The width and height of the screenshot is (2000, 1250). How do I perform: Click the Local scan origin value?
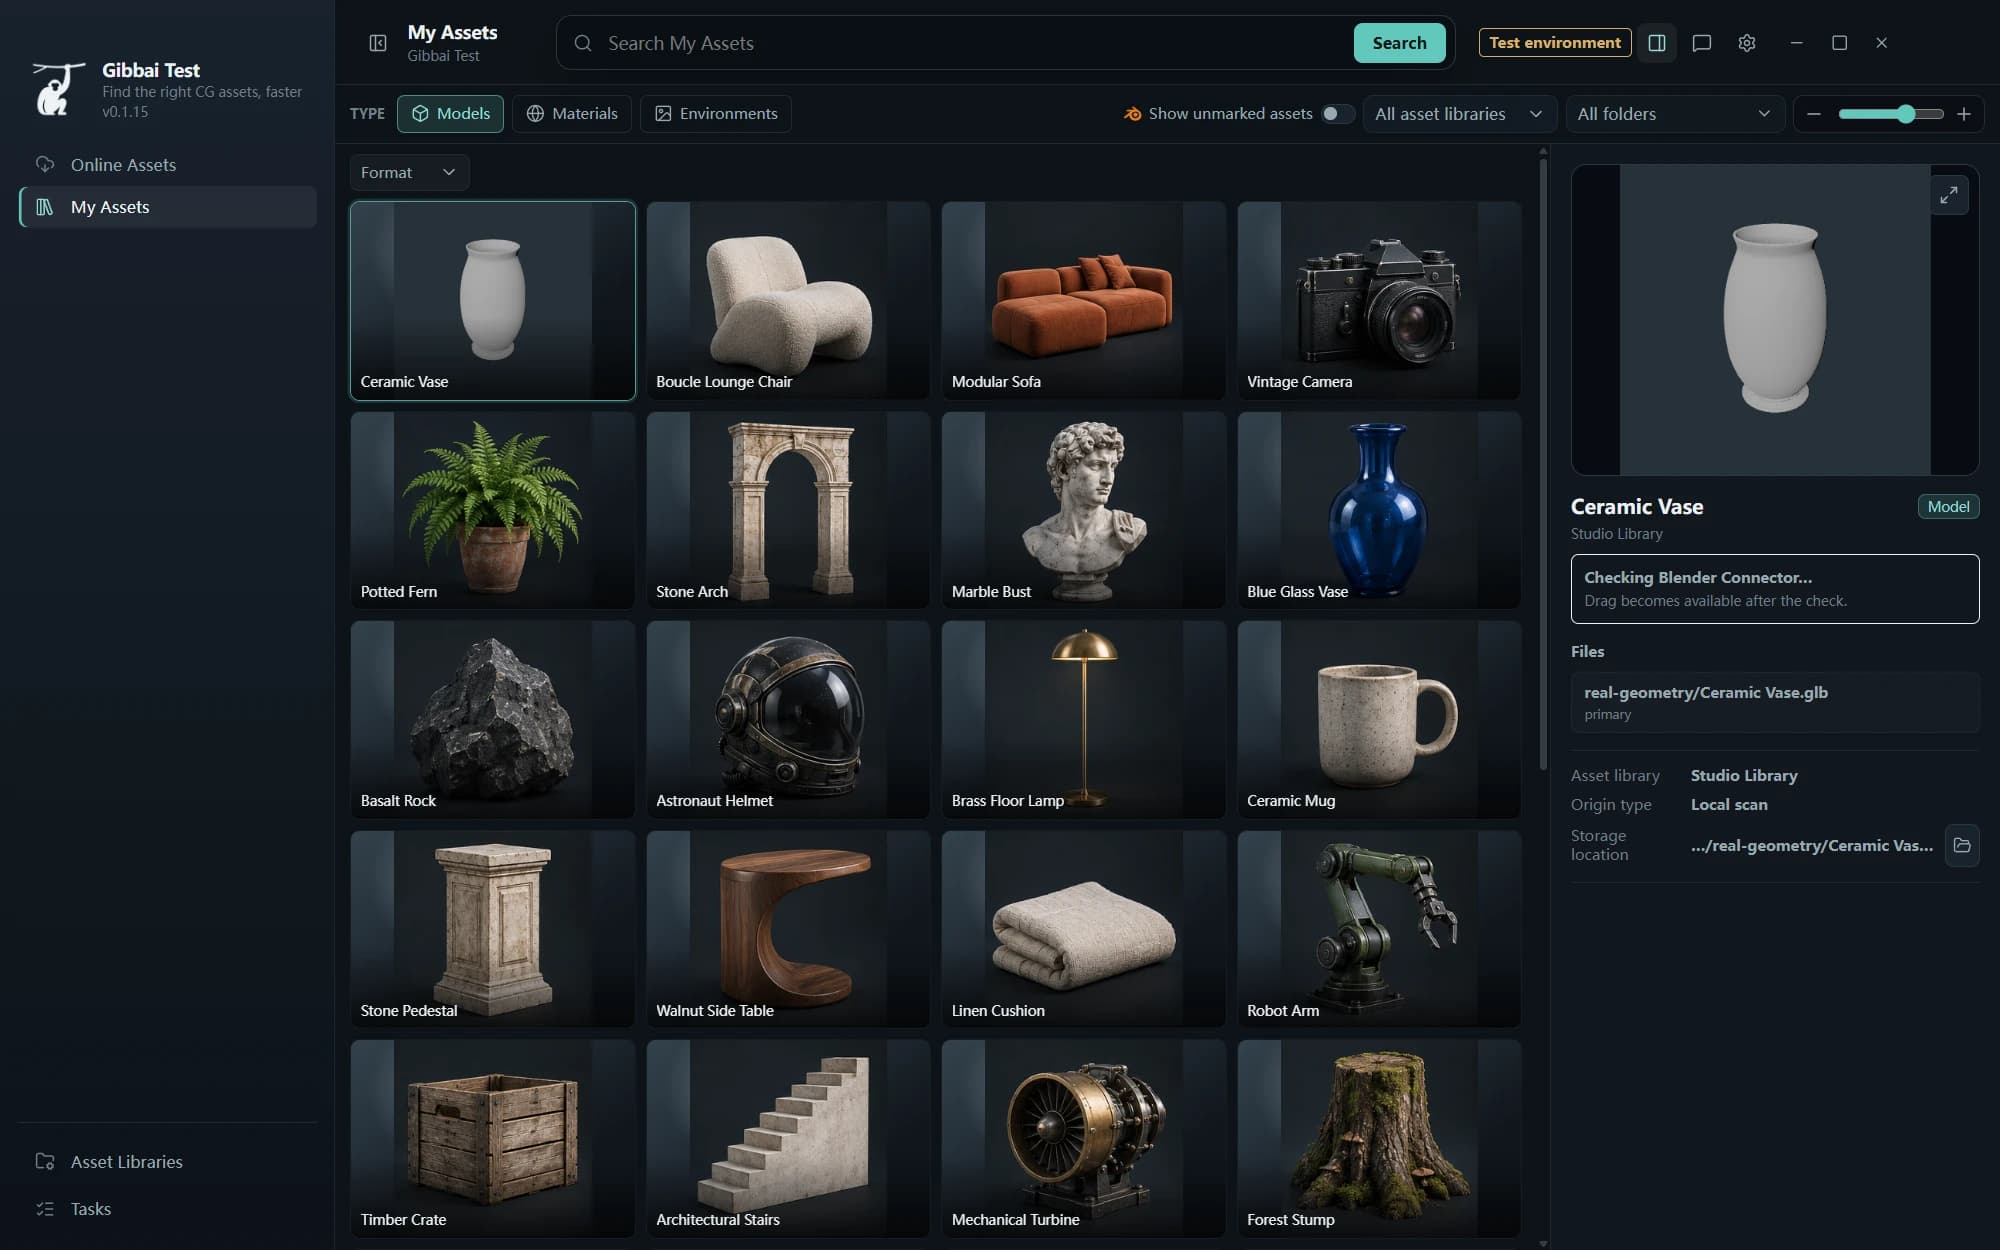point(1729,805)
